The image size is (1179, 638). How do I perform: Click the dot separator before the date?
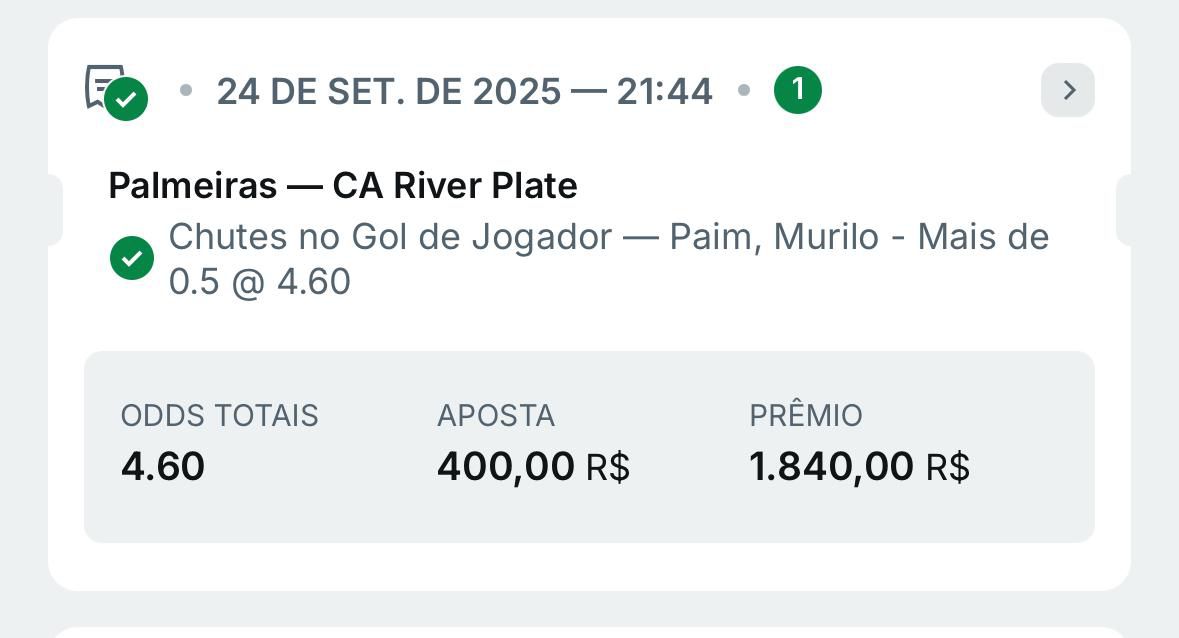185,91
